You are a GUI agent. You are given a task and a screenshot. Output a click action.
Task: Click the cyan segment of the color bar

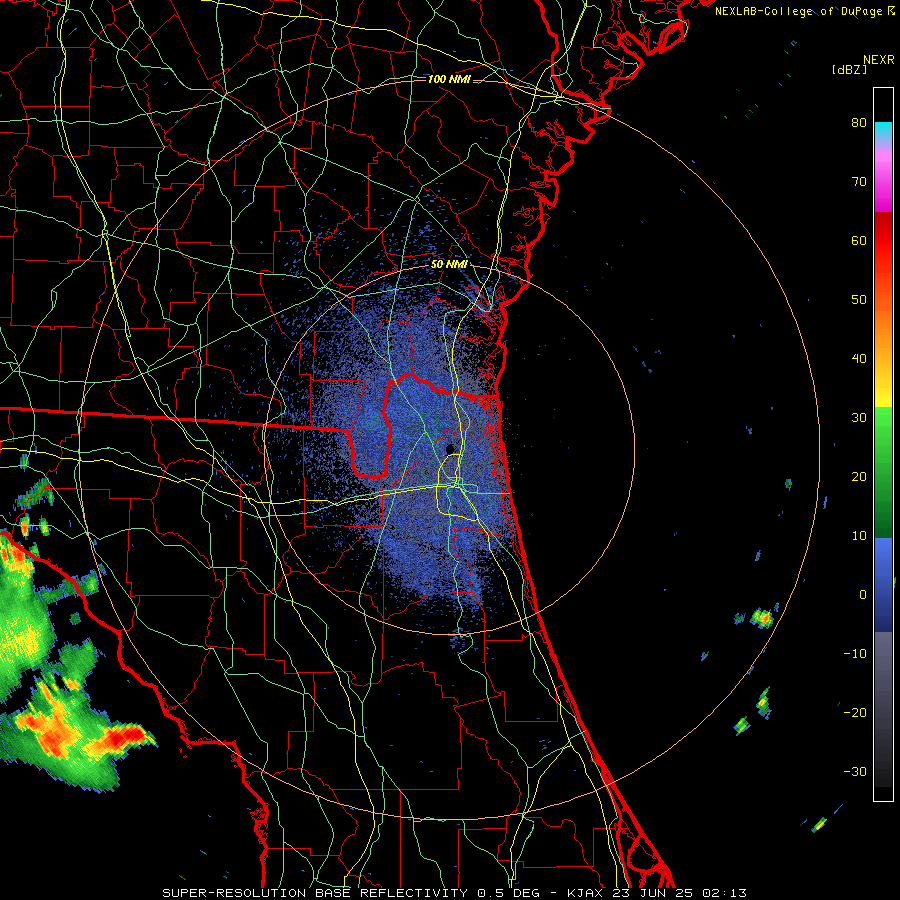click(883, 131)
